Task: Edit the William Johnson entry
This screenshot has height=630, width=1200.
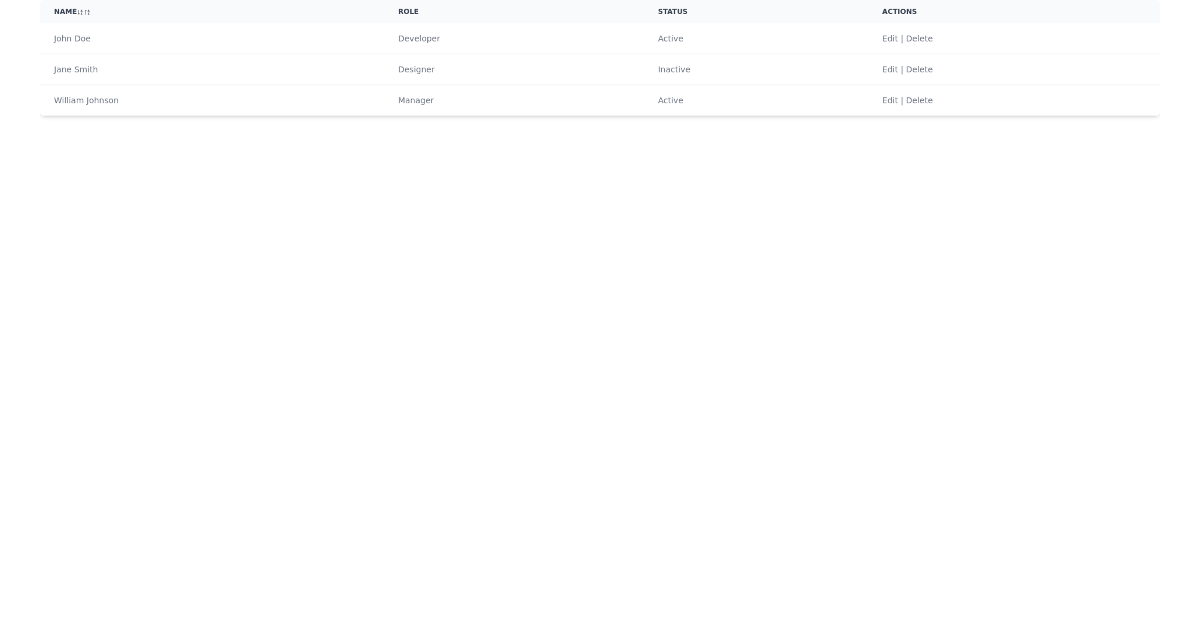Action: (889, 100)
